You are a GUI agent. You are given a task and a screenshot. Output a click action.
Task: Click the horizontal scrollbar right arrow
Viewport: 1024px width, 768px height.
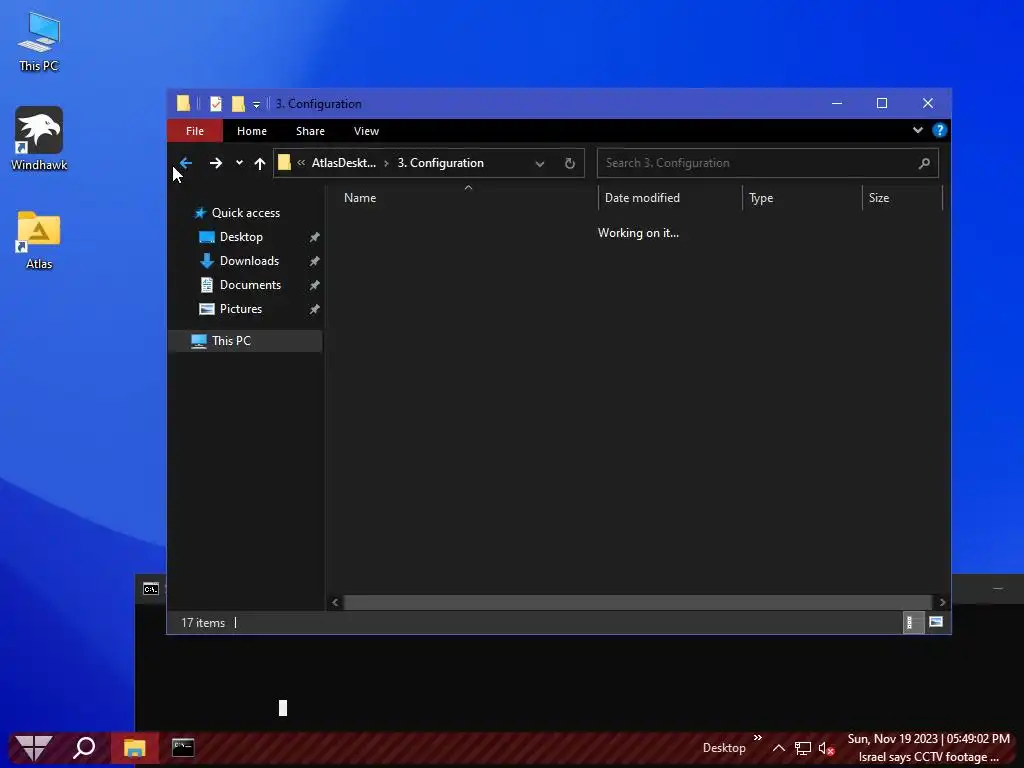tap(942, 602)
